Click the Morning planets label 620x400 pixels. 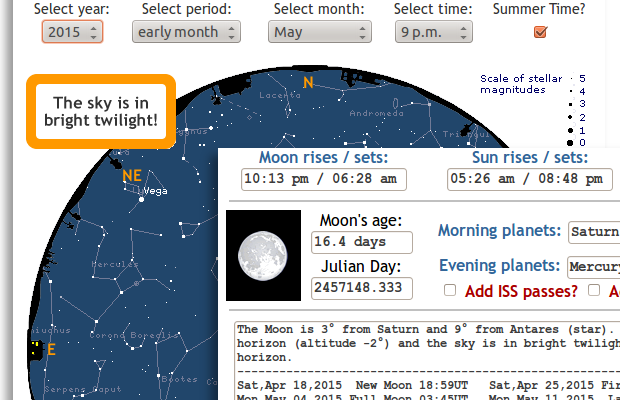[x=499, y=230]
